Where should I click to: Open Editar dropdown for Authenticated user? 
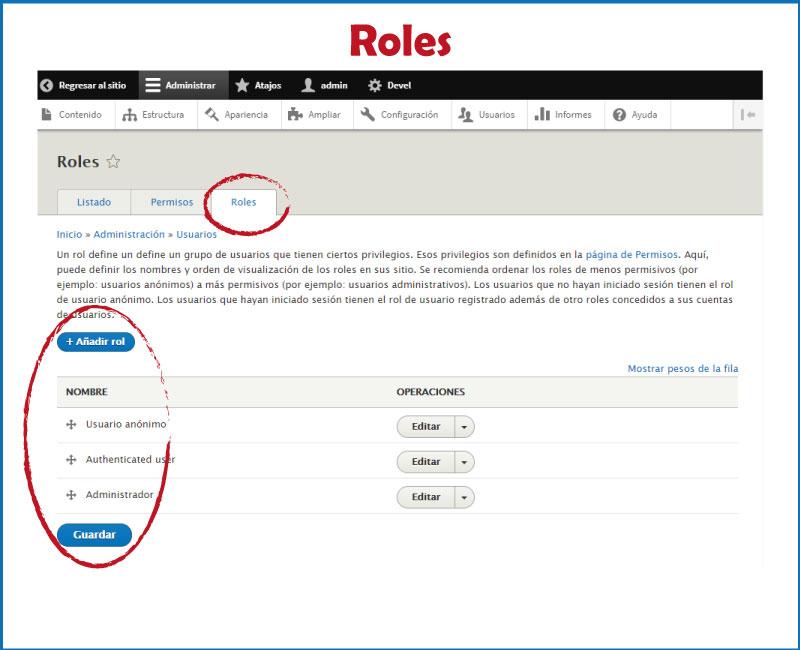(463, 461)
